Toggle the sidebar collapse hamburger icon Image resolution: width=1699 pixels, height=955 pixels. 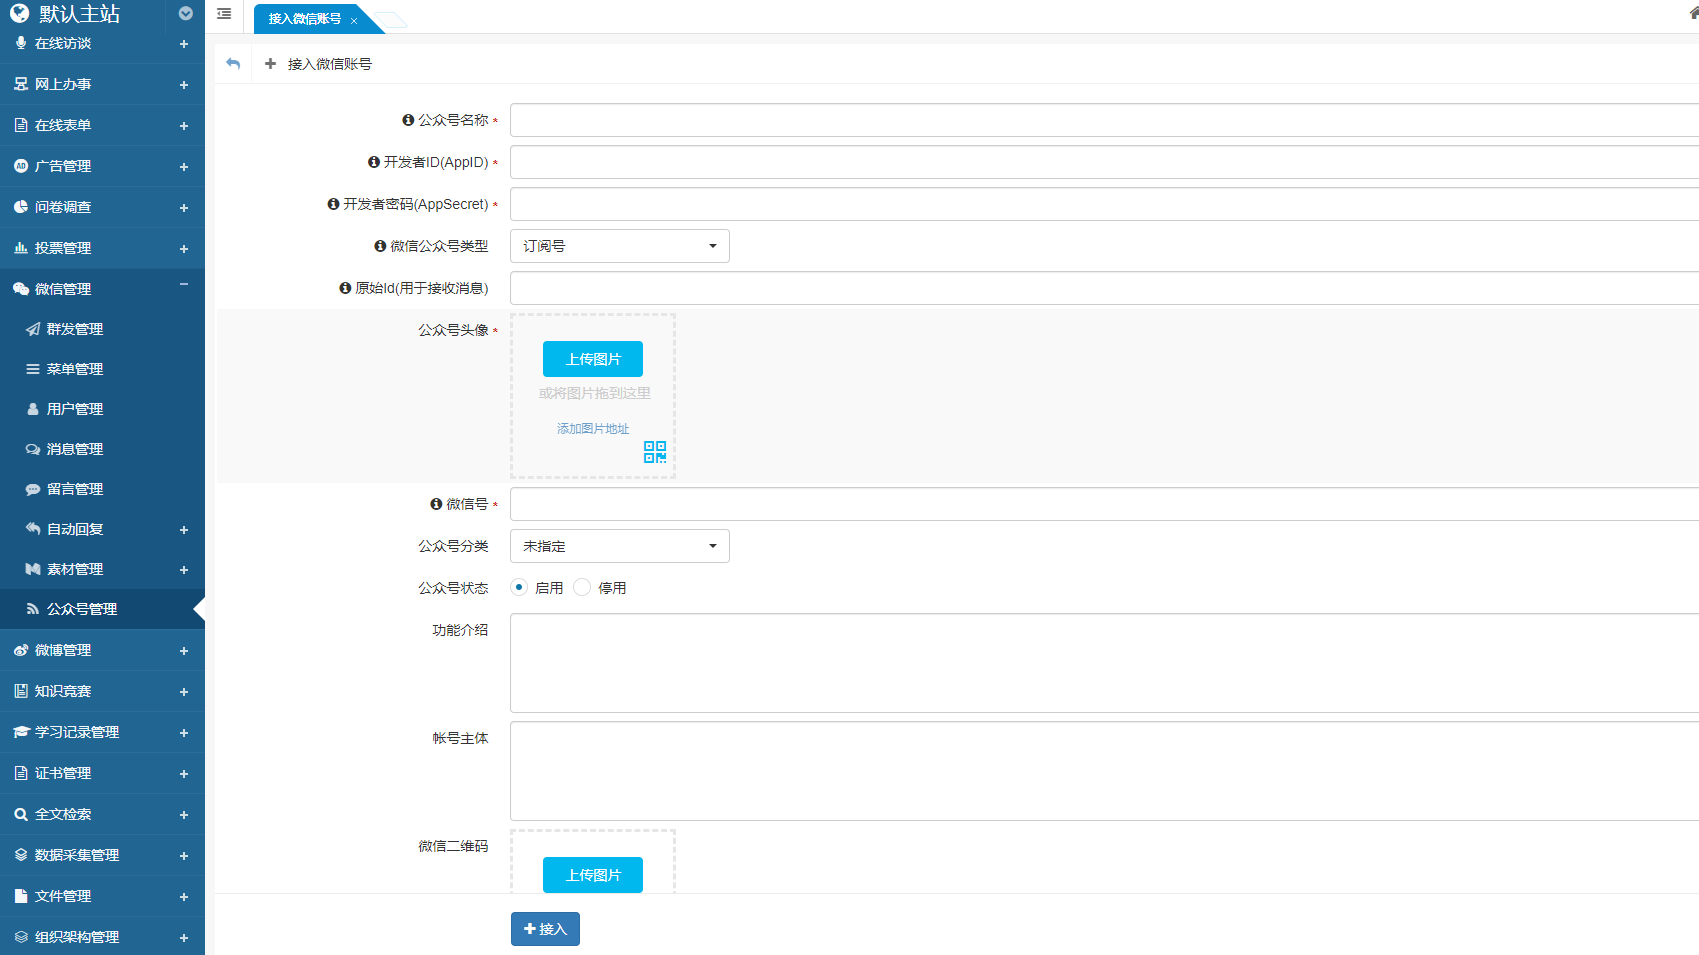(x=224, y=14)
